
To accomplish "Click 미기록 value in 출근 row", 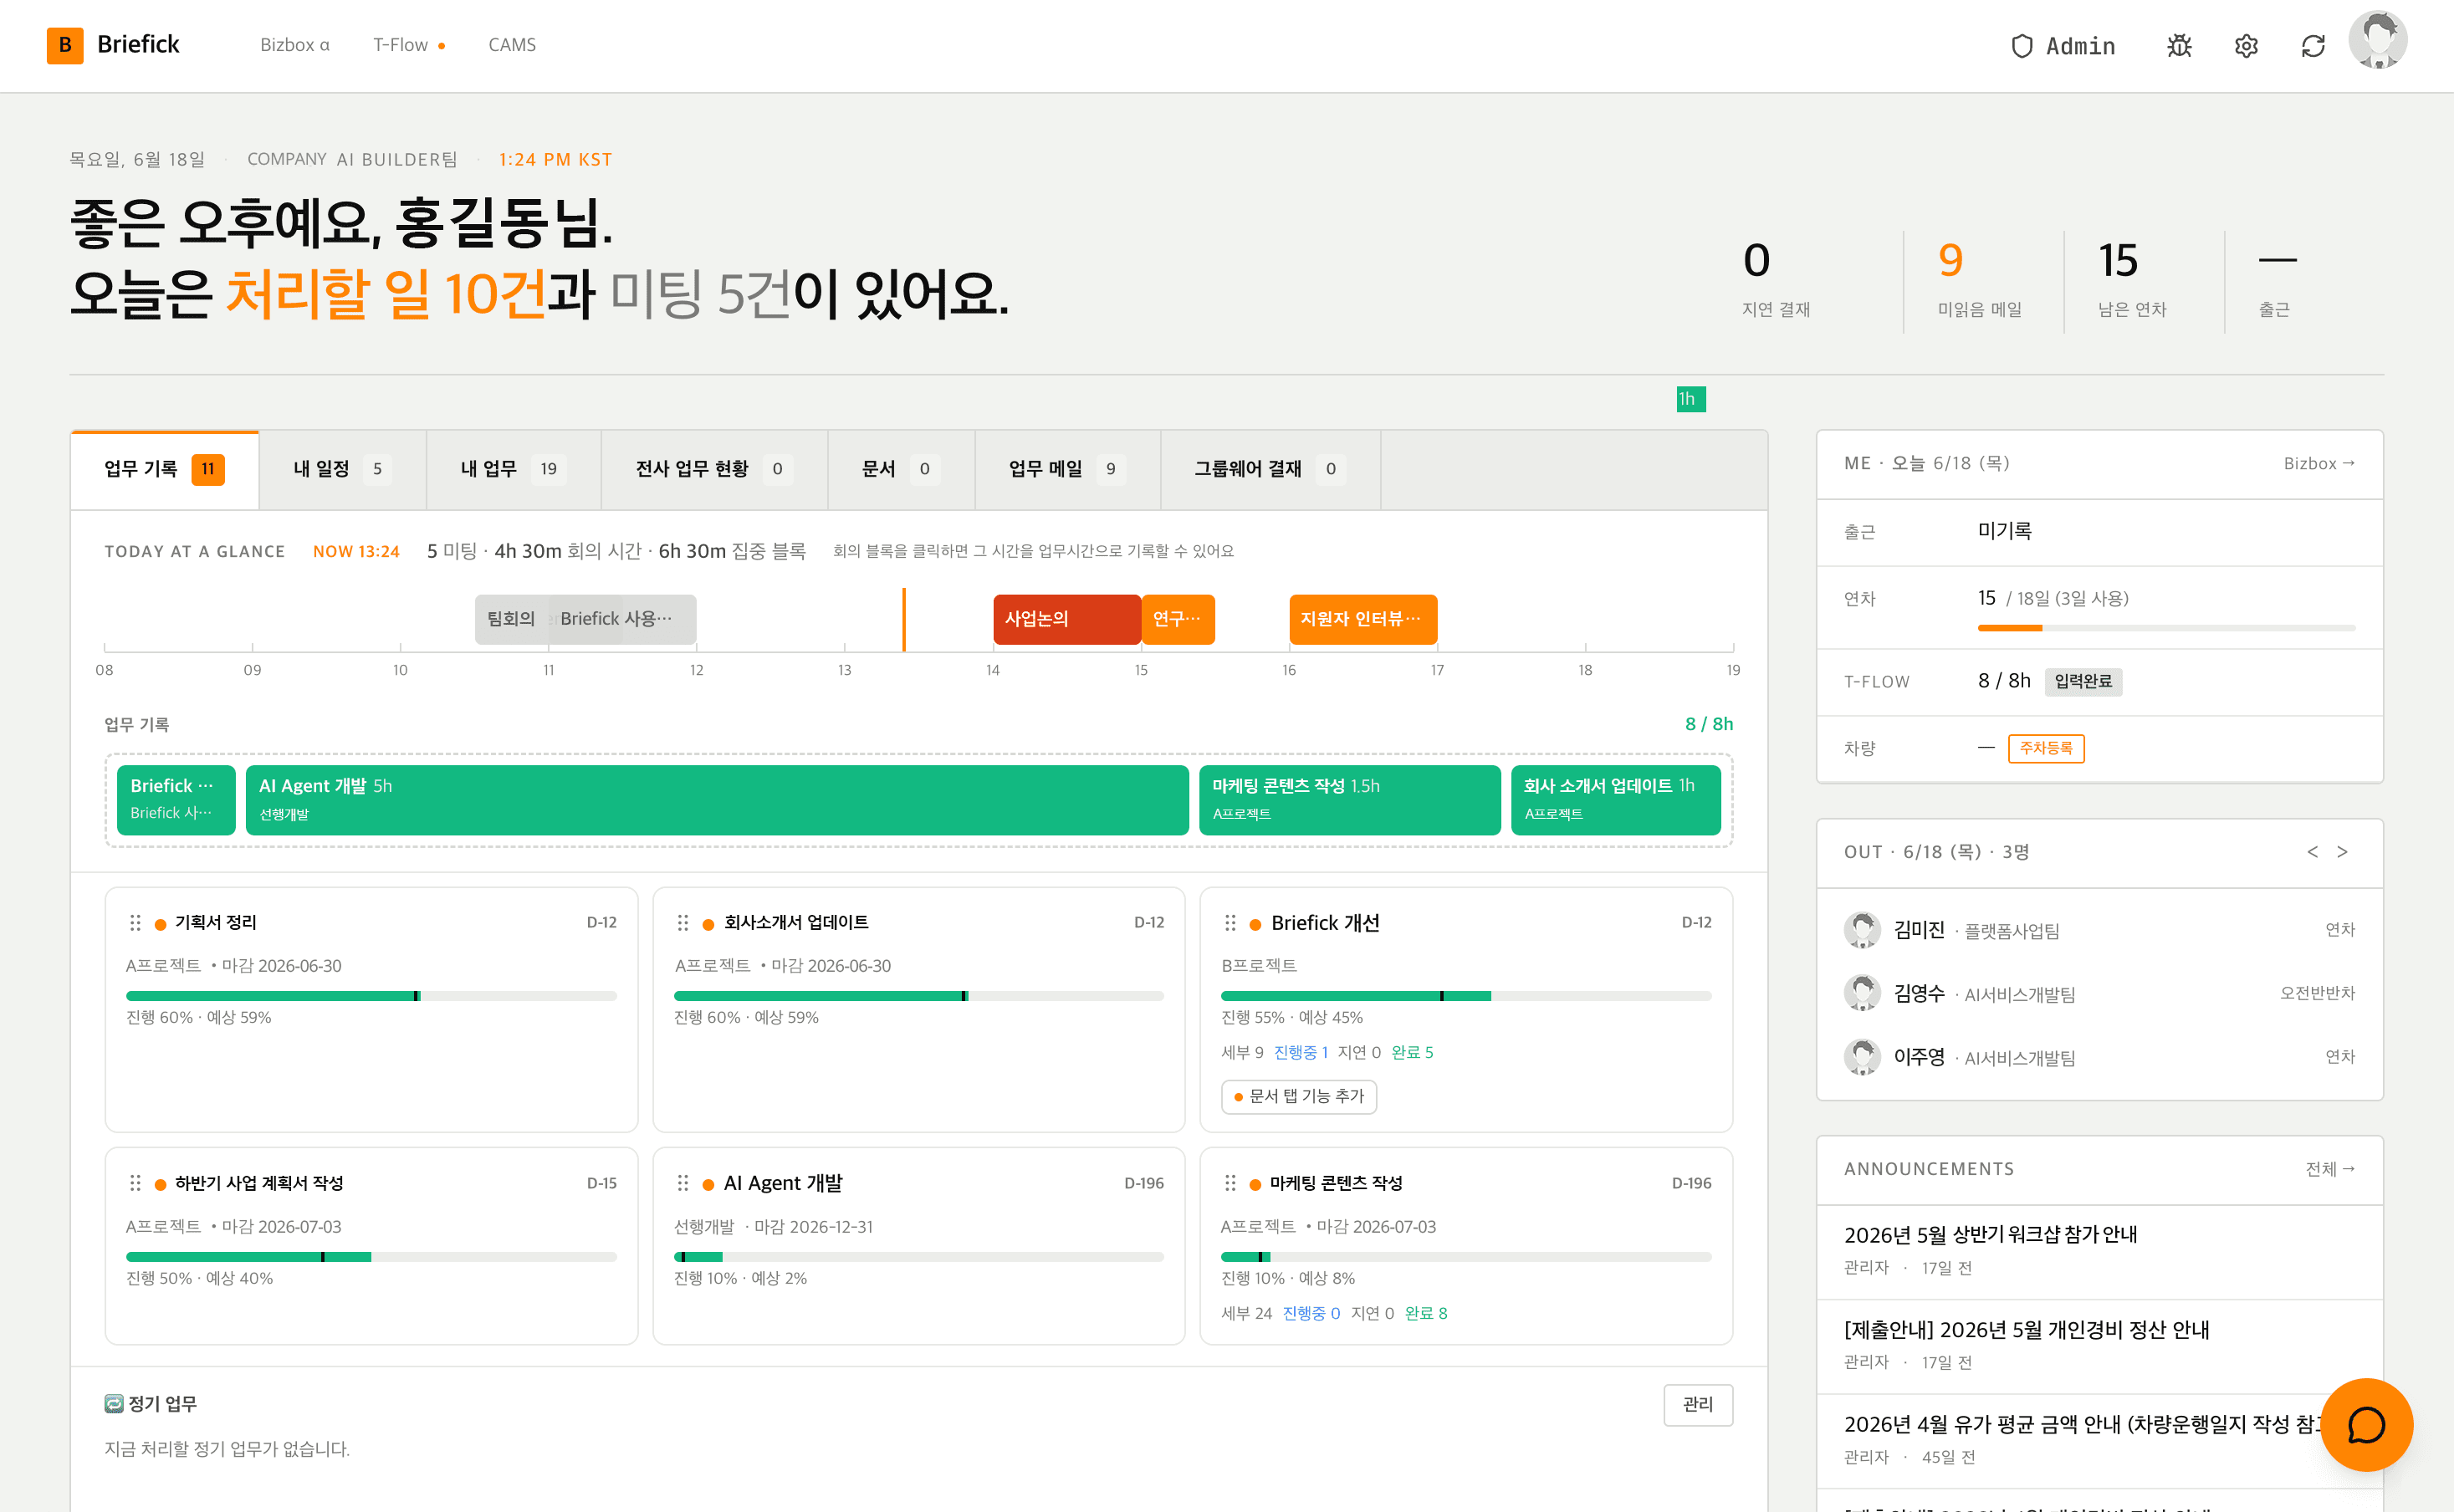I will pyautogui.click(x=2005, y=531).
